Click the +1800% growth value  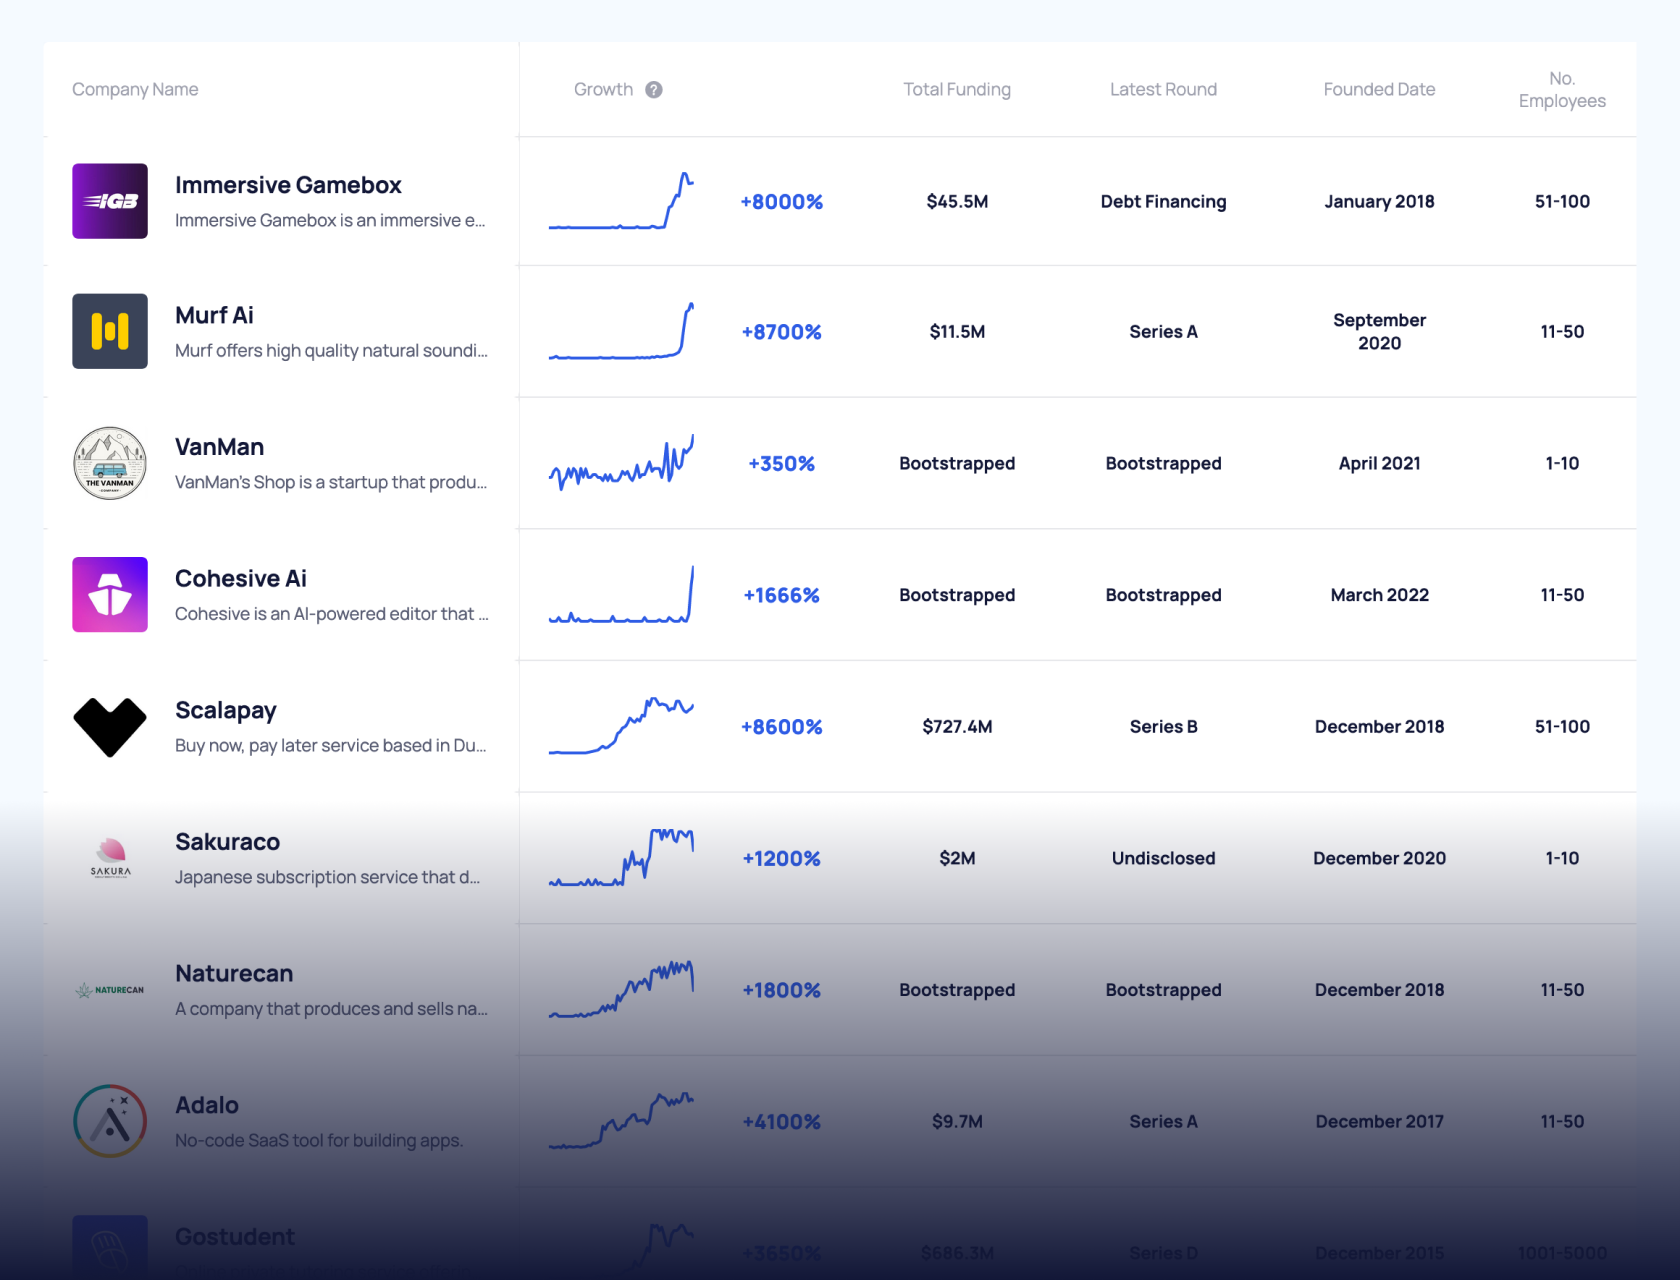tap(782, 990)
